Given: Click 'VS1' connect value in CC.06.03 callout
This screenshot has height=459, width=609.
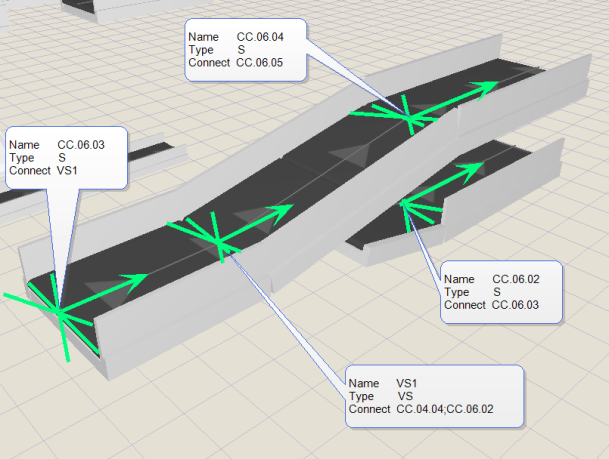Looking at the screenshot, I should (67, 170).
